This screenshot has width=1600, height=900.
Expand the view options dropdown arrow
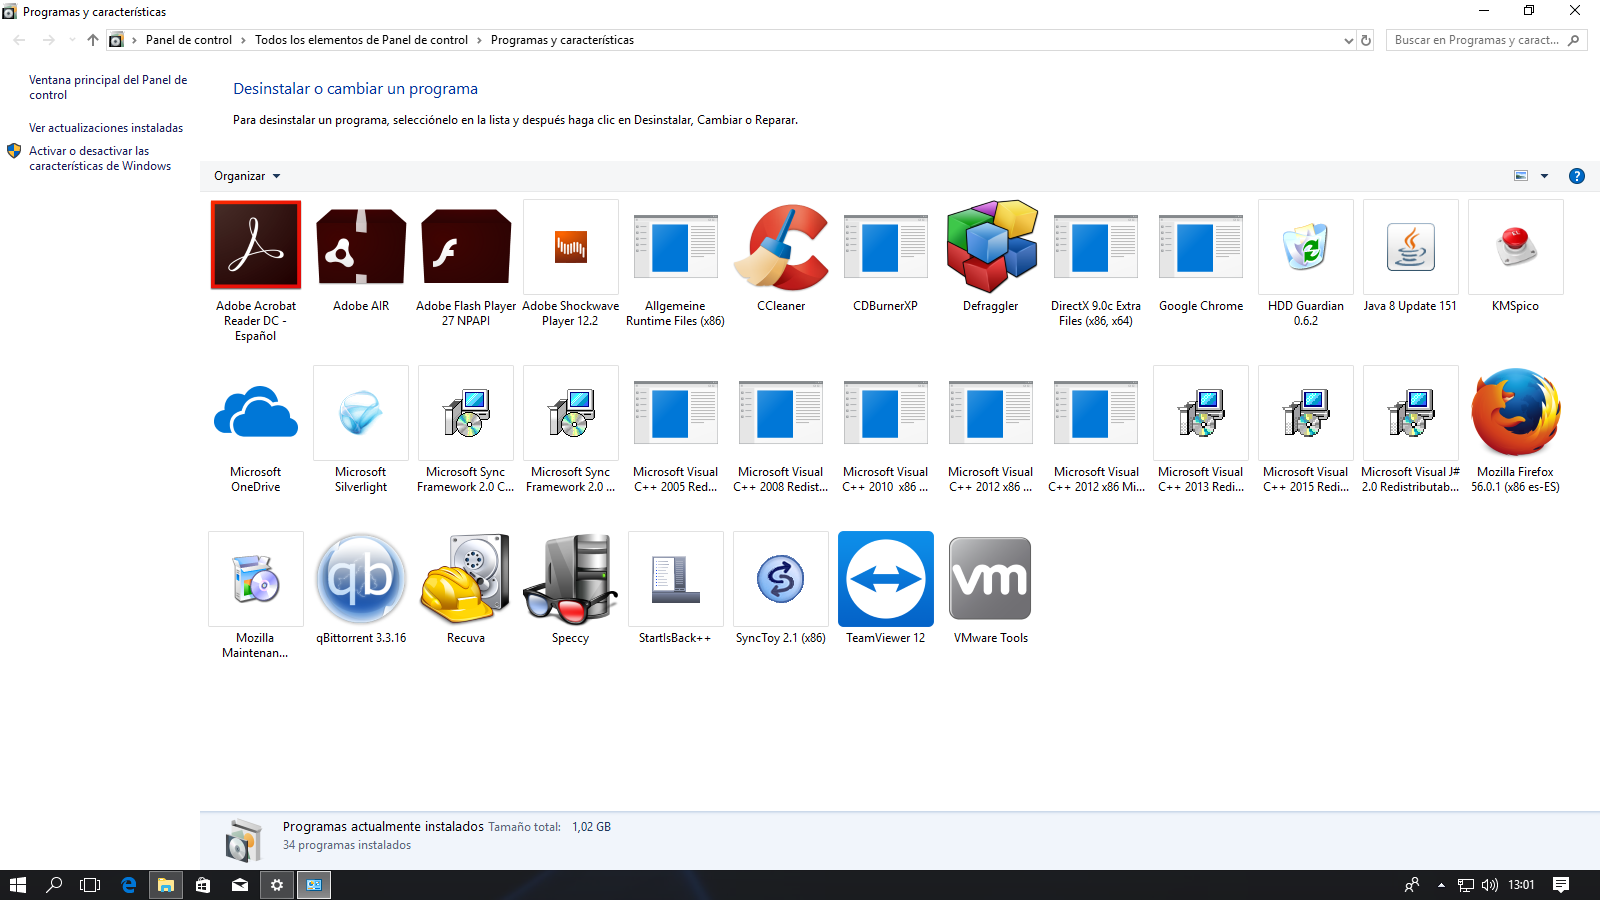pos(1544,176)
